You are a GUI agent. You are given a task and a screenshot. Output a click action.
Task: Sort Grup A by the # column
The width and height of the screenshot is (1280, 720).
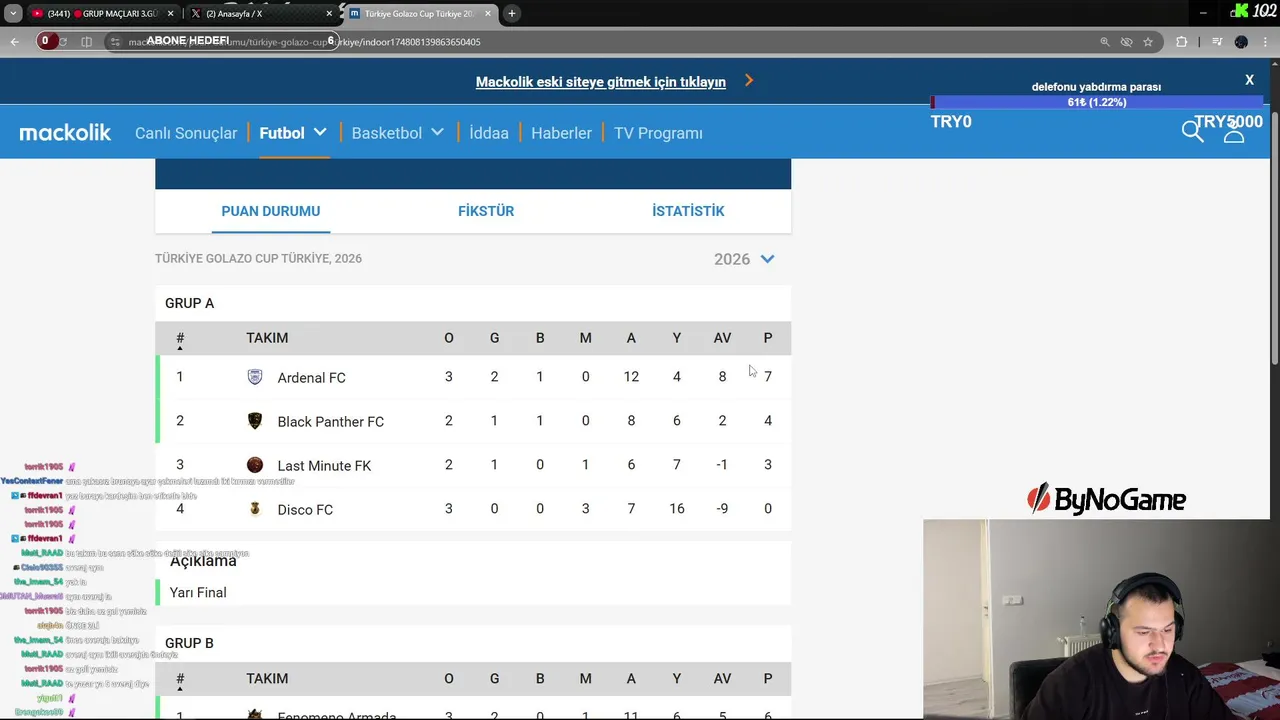(180, 339)
